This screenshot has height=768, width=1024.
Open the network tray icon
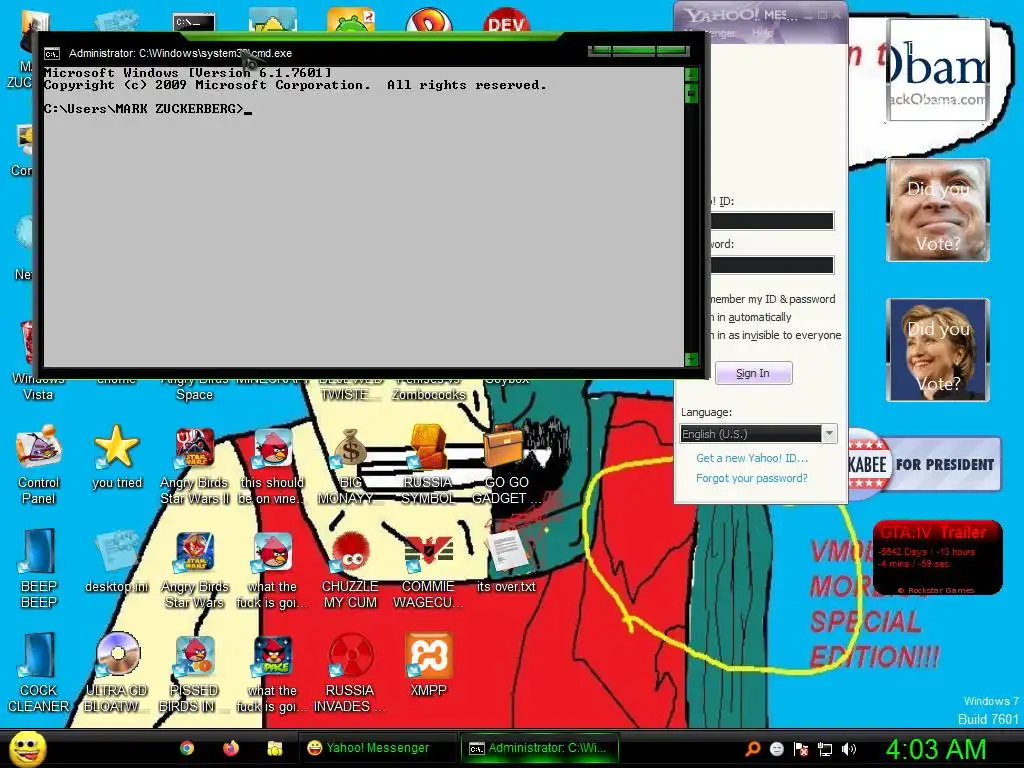(825, 749)
